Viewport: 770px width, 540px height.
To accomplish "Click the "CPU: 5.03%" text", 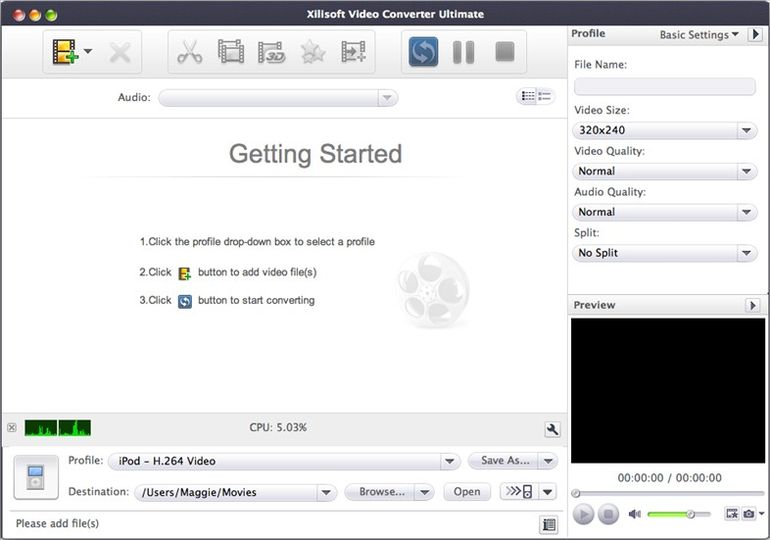I will (x=278, y=428).
